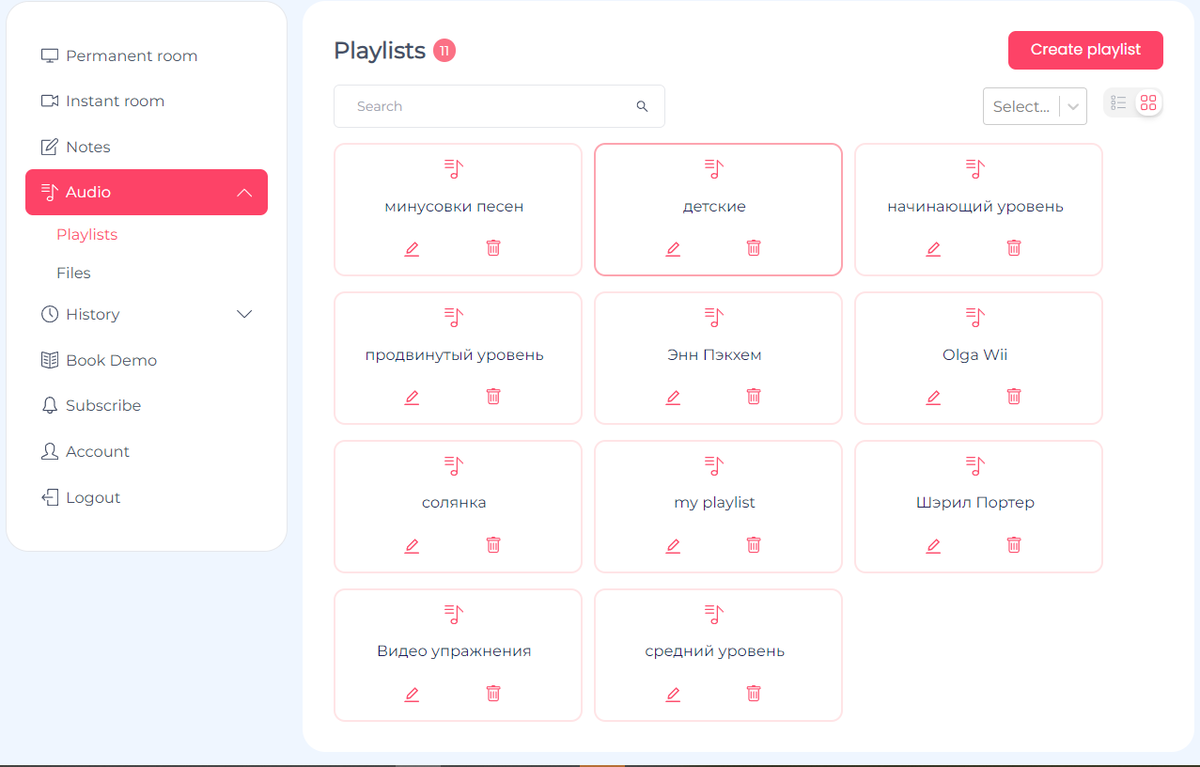
Task: Delete the Шэрил Портер playlist
Action: 1014,545
